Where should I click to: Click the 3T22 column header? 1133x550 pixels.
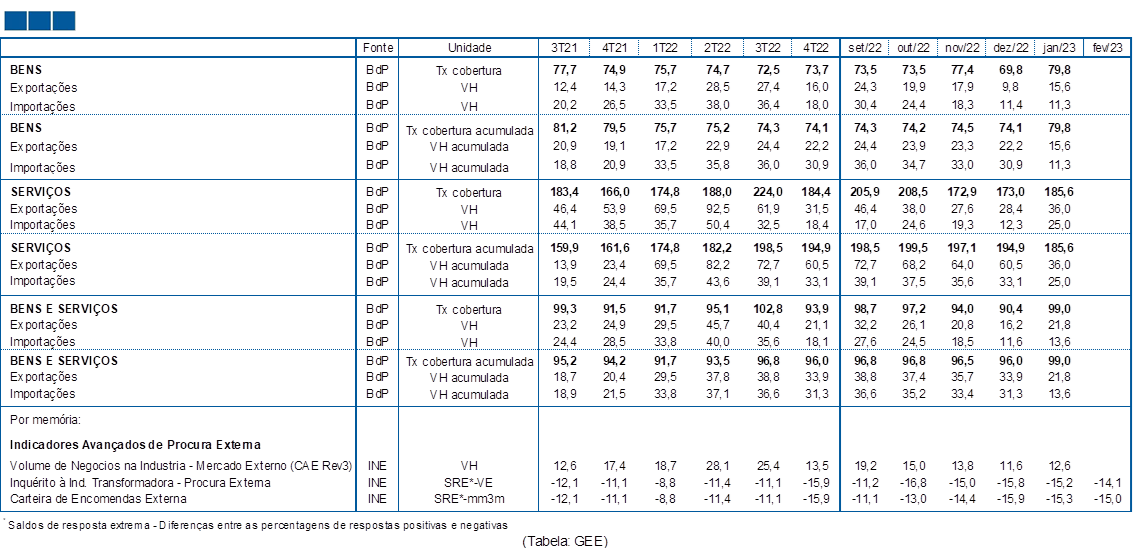pyautogui.click(x=769, y=48)
